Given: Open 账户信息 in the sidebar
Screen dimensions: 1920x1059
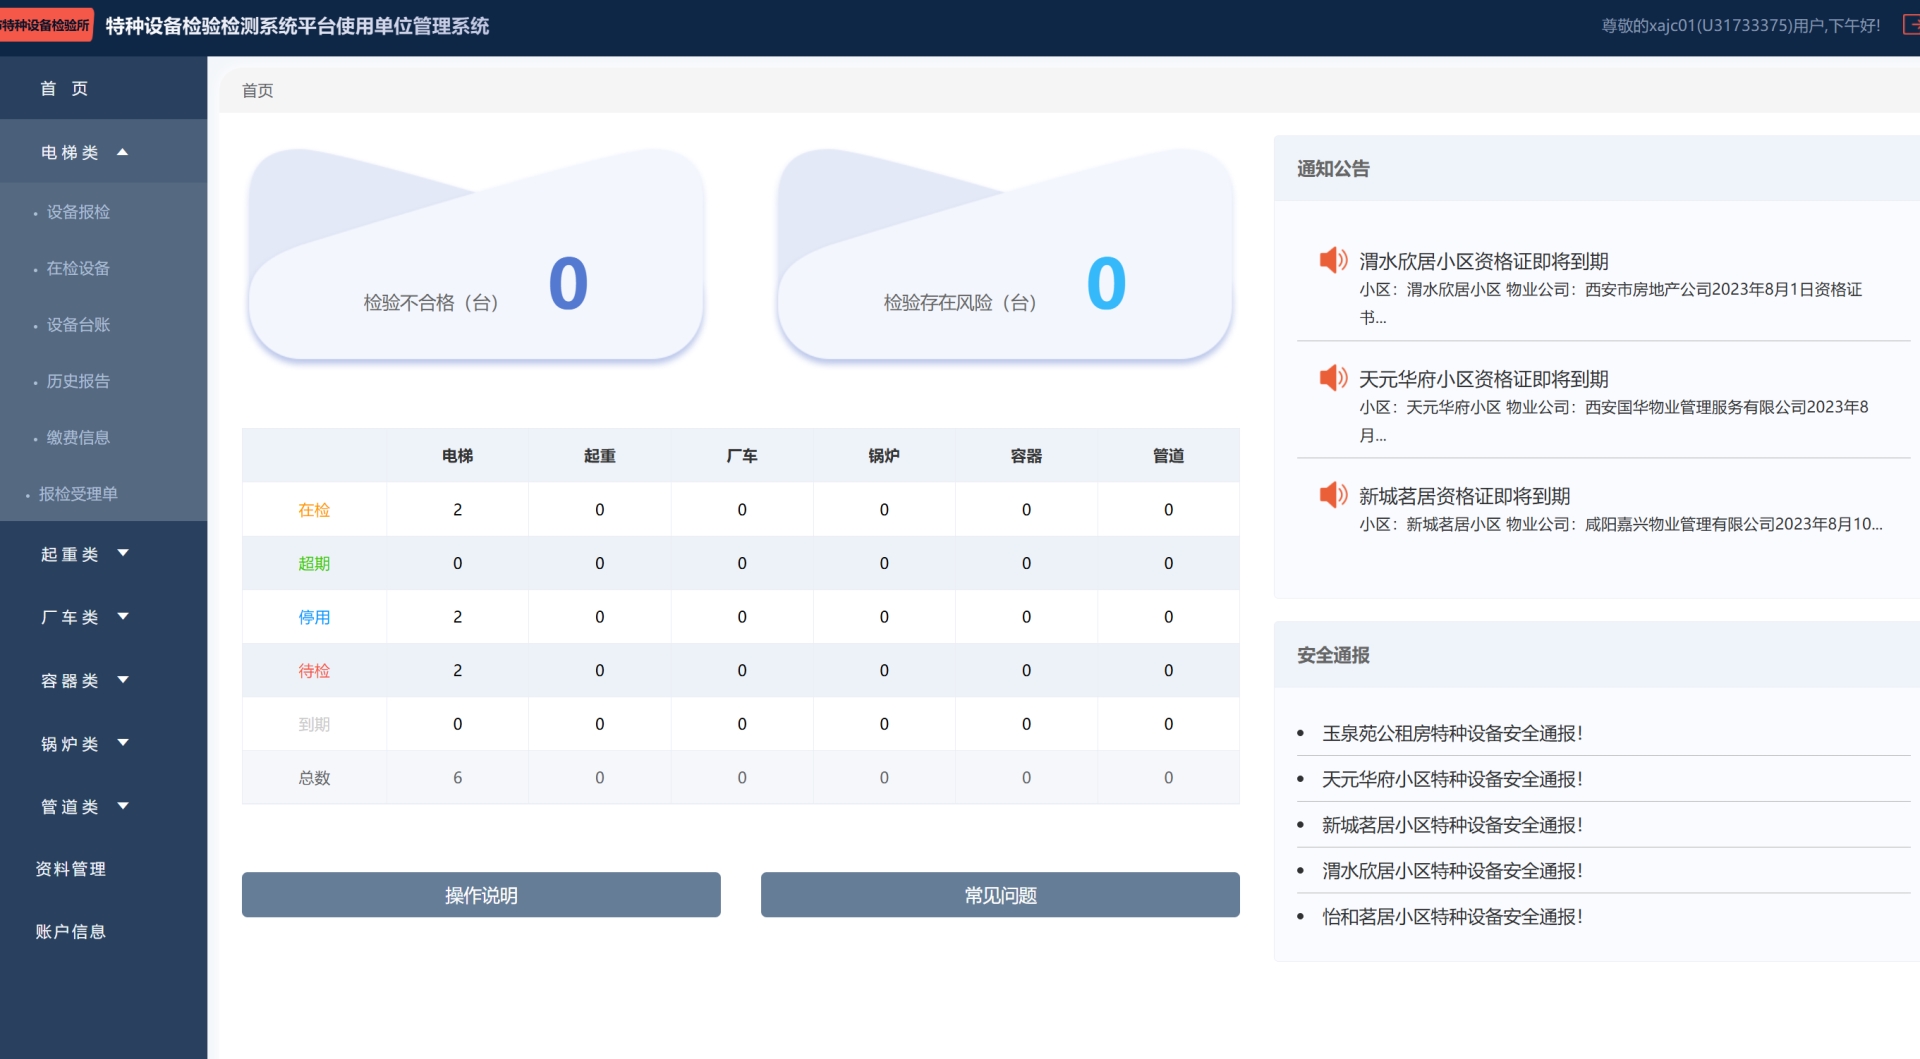Looking at the screenshot, I should pyautogui.click(x=70, y=932).
